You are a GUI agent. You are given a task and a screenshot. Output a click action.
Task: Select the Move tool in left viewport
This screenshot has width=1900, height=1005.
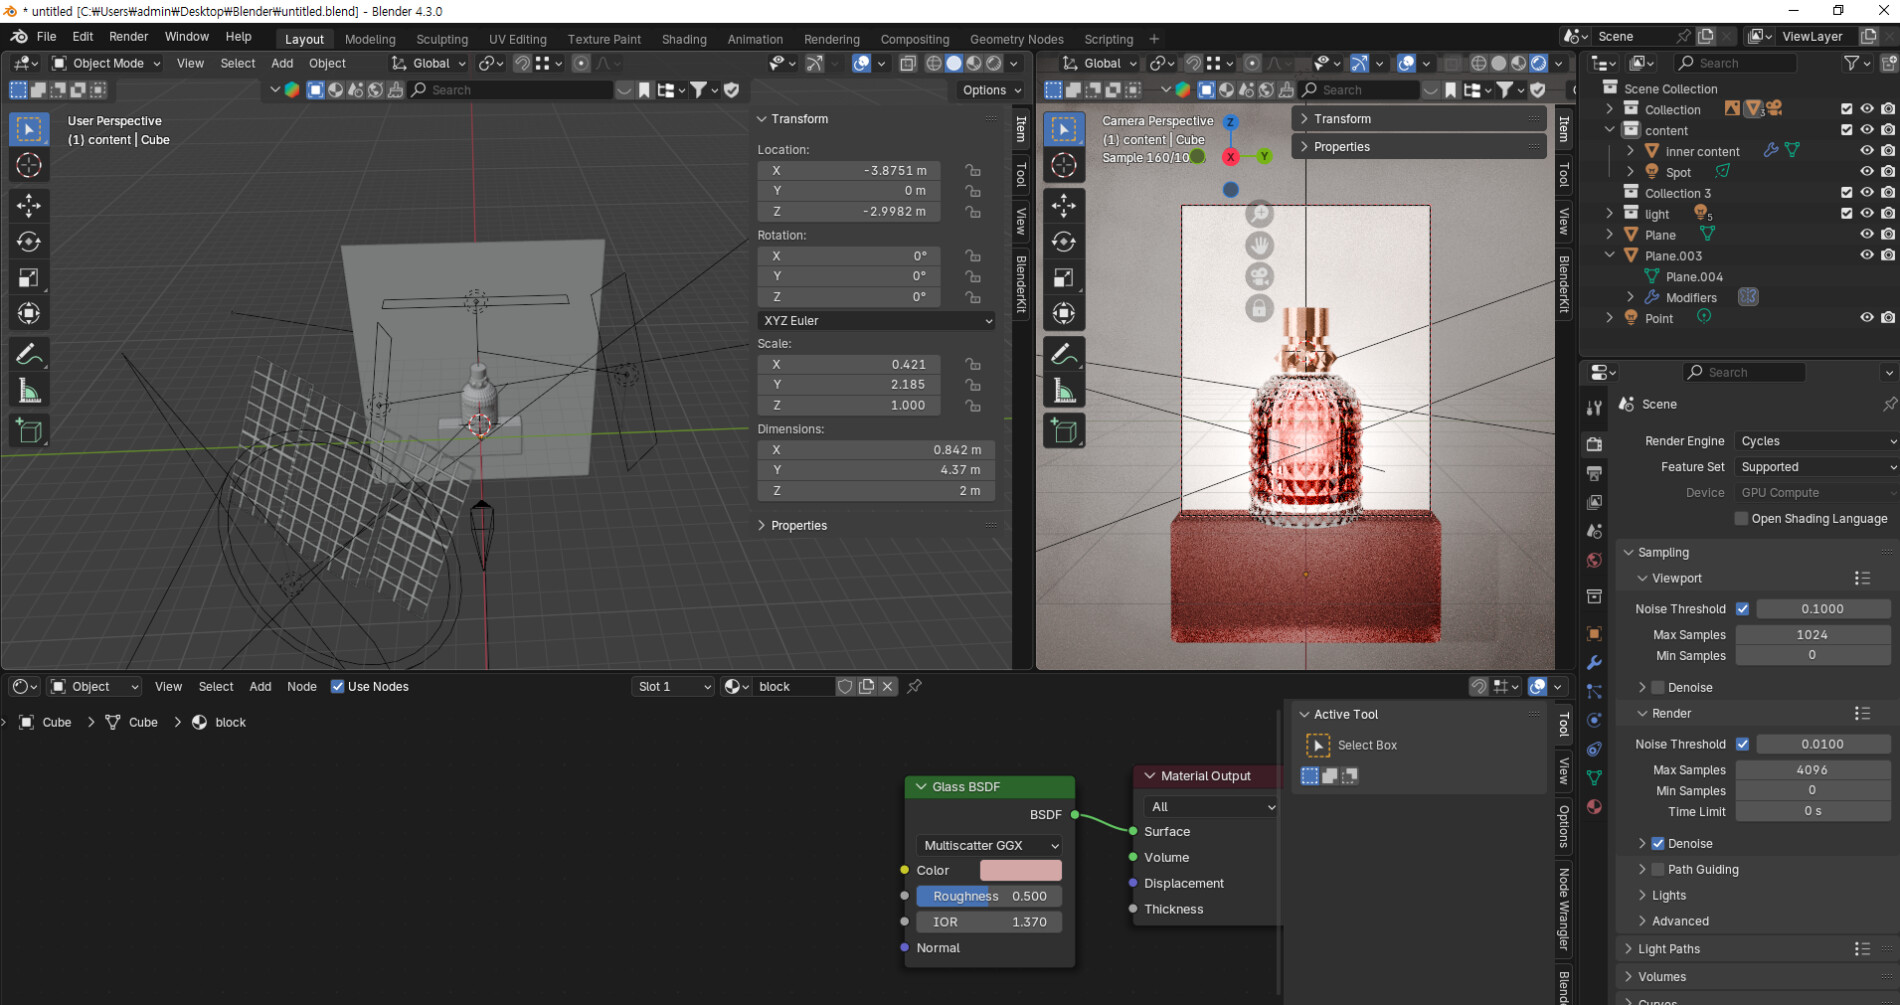[x=29, y=206]
